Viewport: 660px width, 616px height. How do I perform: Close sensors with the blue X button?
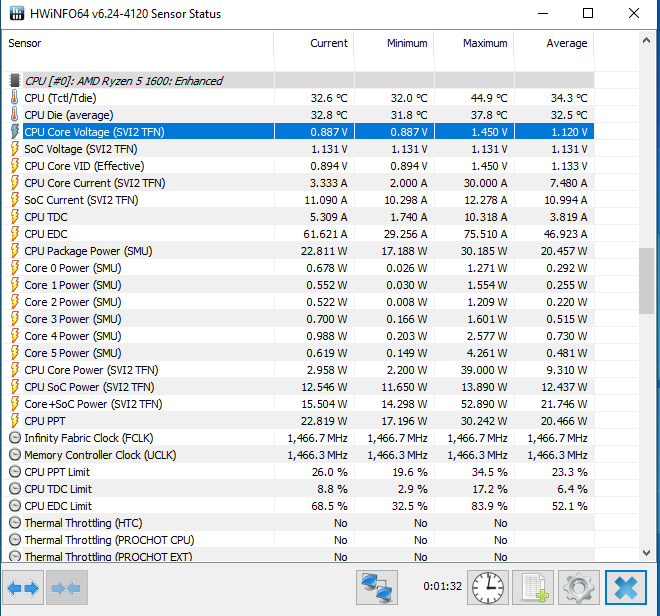click(x=626, y=587)
